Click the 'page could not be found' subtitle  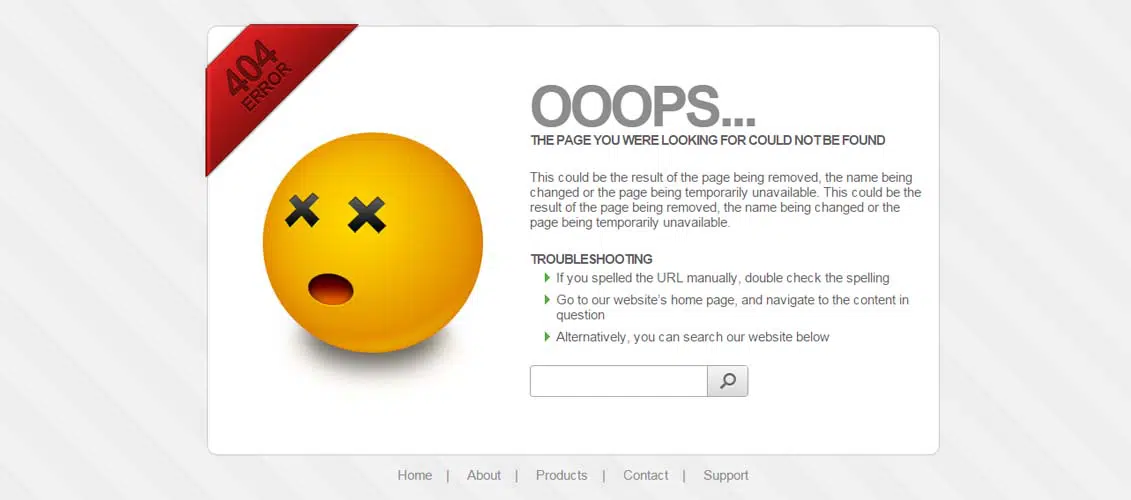[707, 141]
